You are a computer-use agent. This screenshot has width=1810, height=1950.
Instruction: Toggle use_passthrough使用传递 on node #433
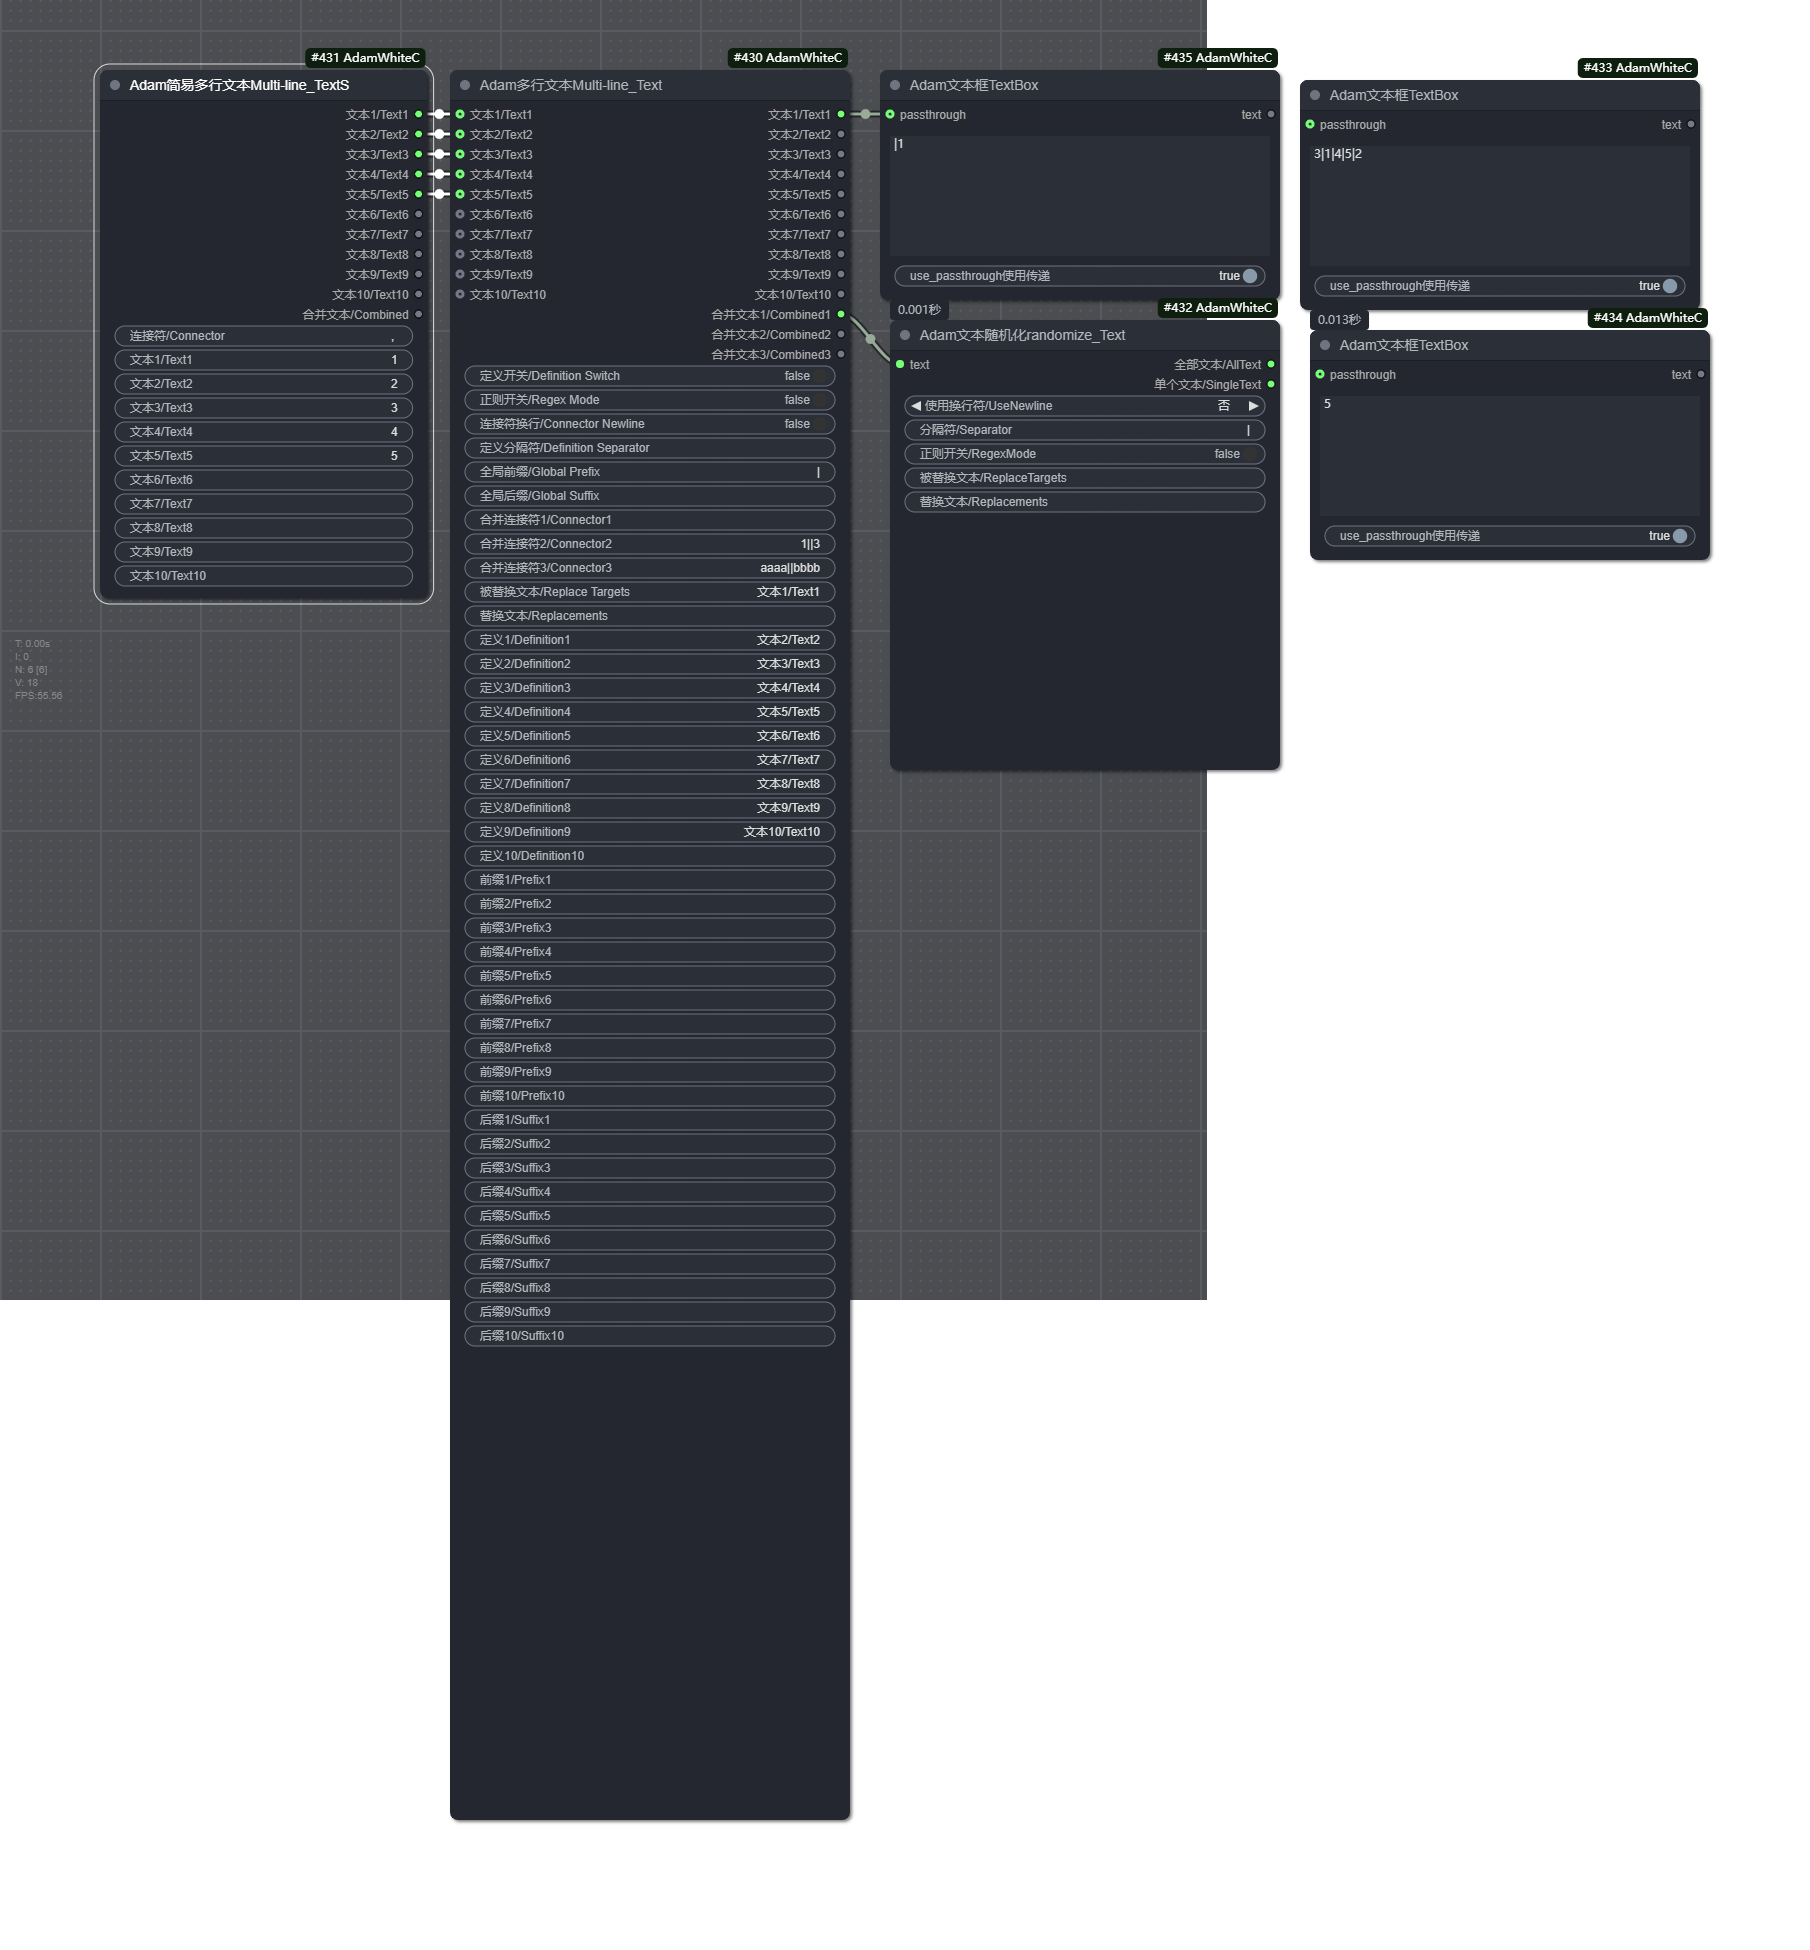tap(1500, 286)
